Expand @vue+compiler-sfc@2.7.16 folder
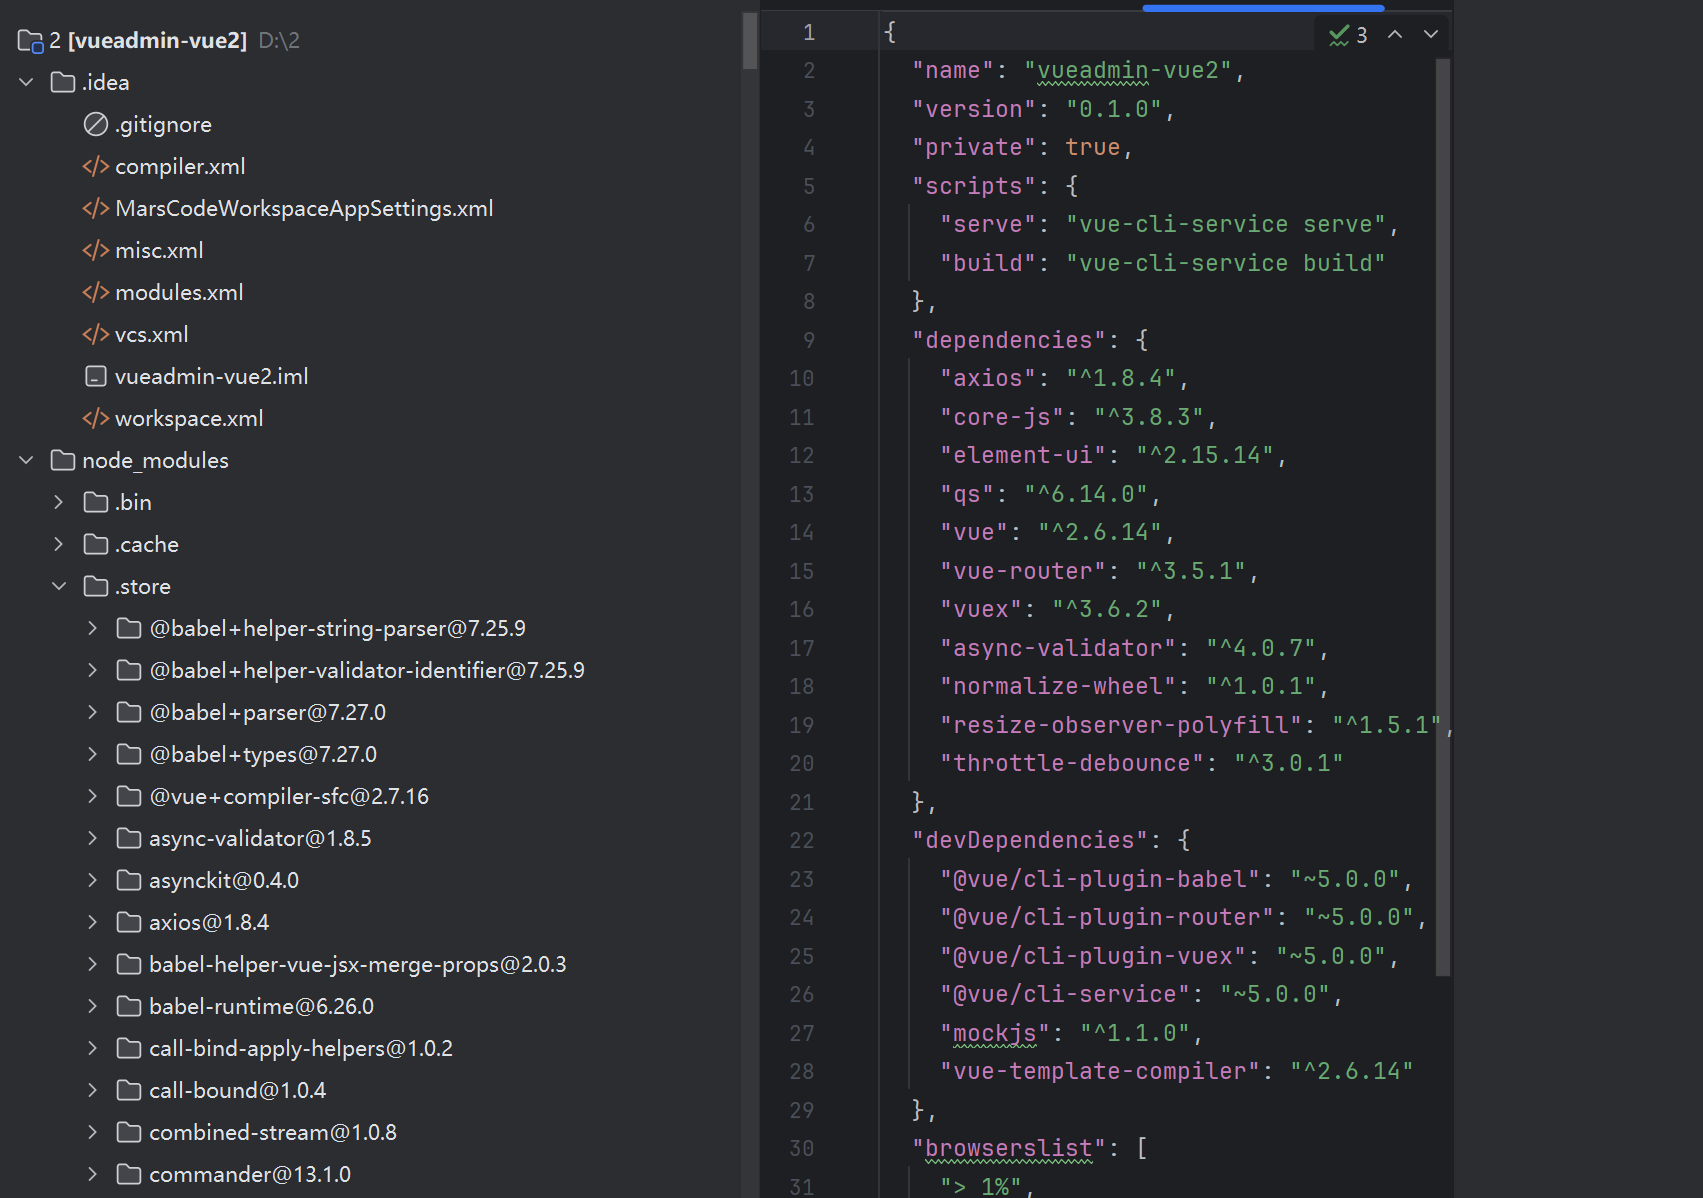 (x=93, y=796)
